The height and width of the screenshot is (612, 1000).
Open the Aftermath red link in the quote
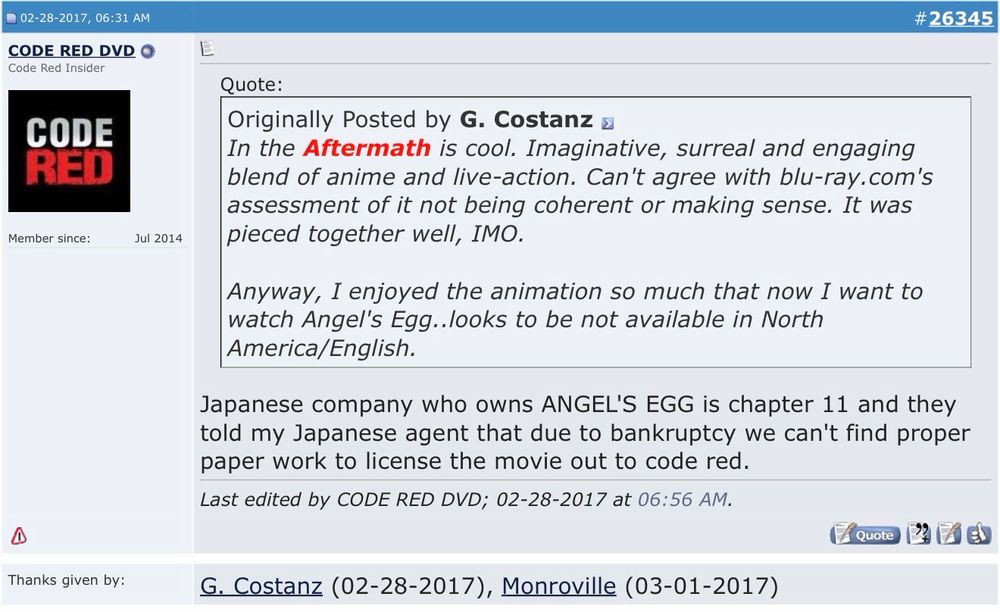[x=367, y=148]
